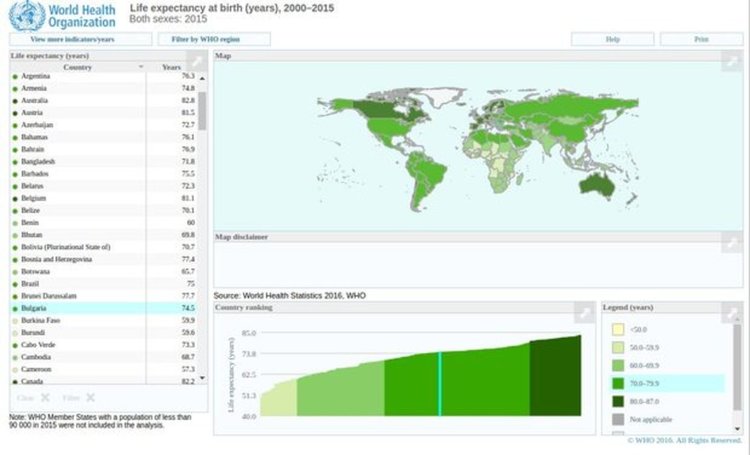Click country list scrollbar down arrow
750x455 pixels.
tap(202, 378)
